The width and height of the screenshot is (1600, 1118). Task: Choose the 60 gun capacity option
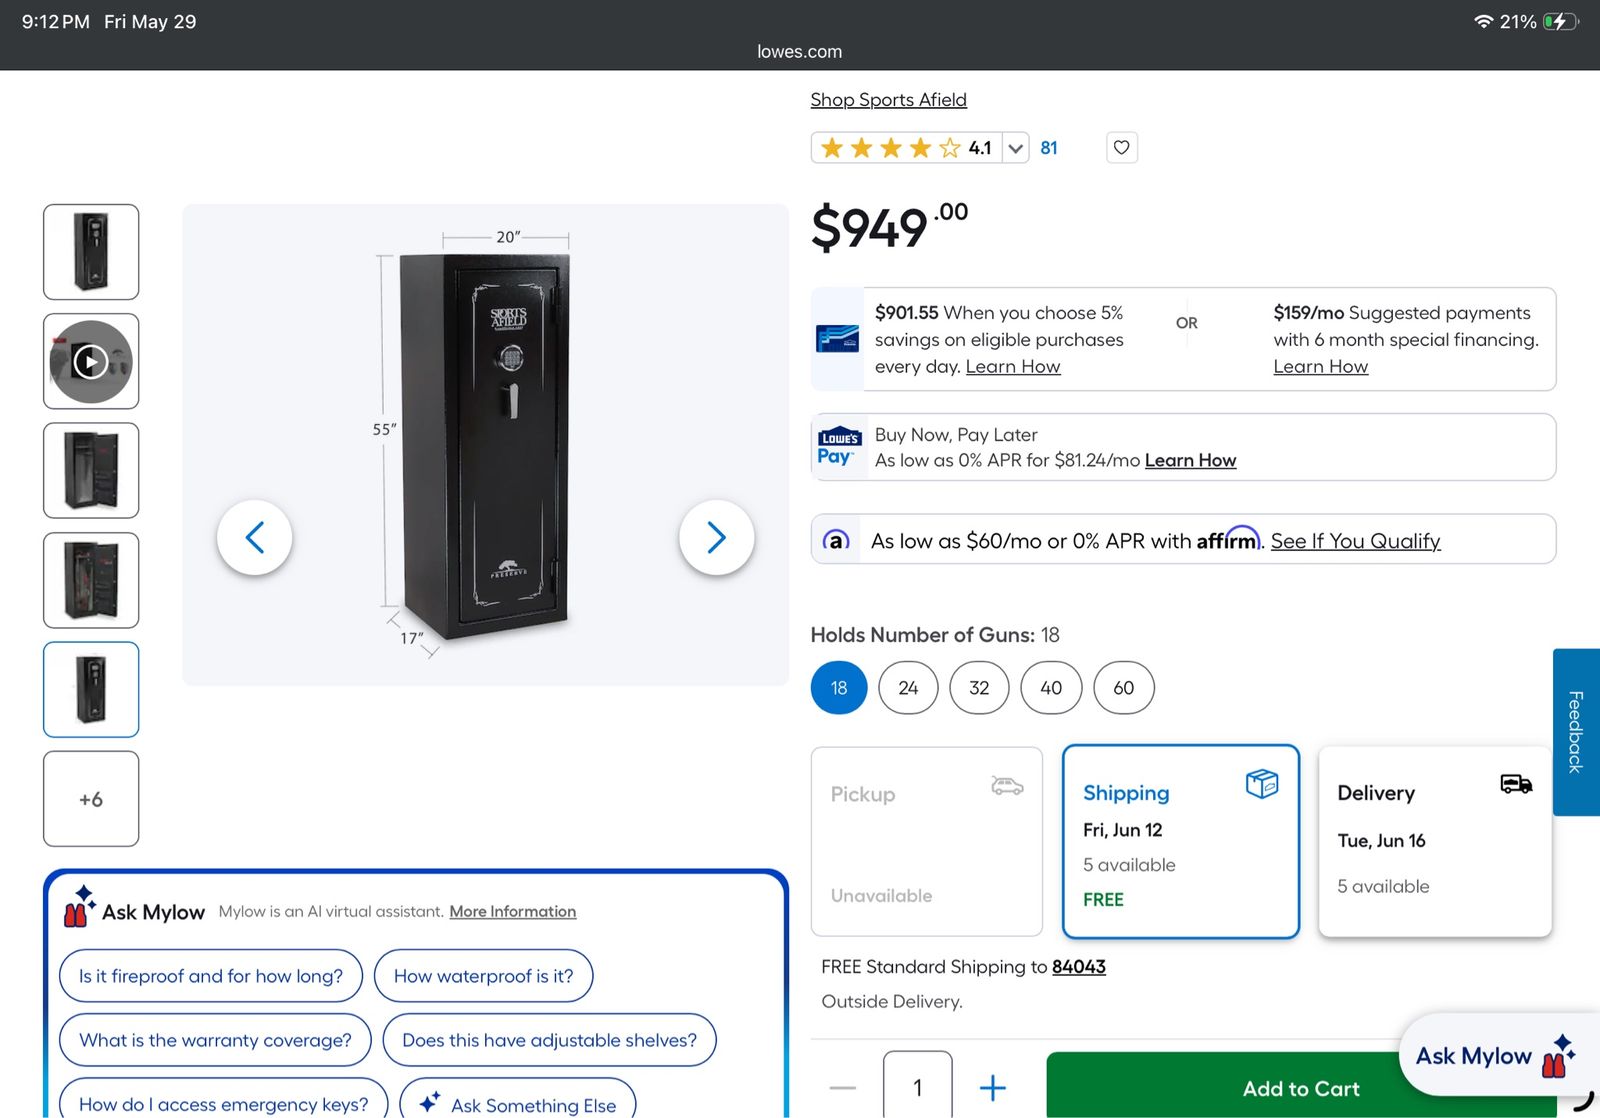pos(1124,688)
